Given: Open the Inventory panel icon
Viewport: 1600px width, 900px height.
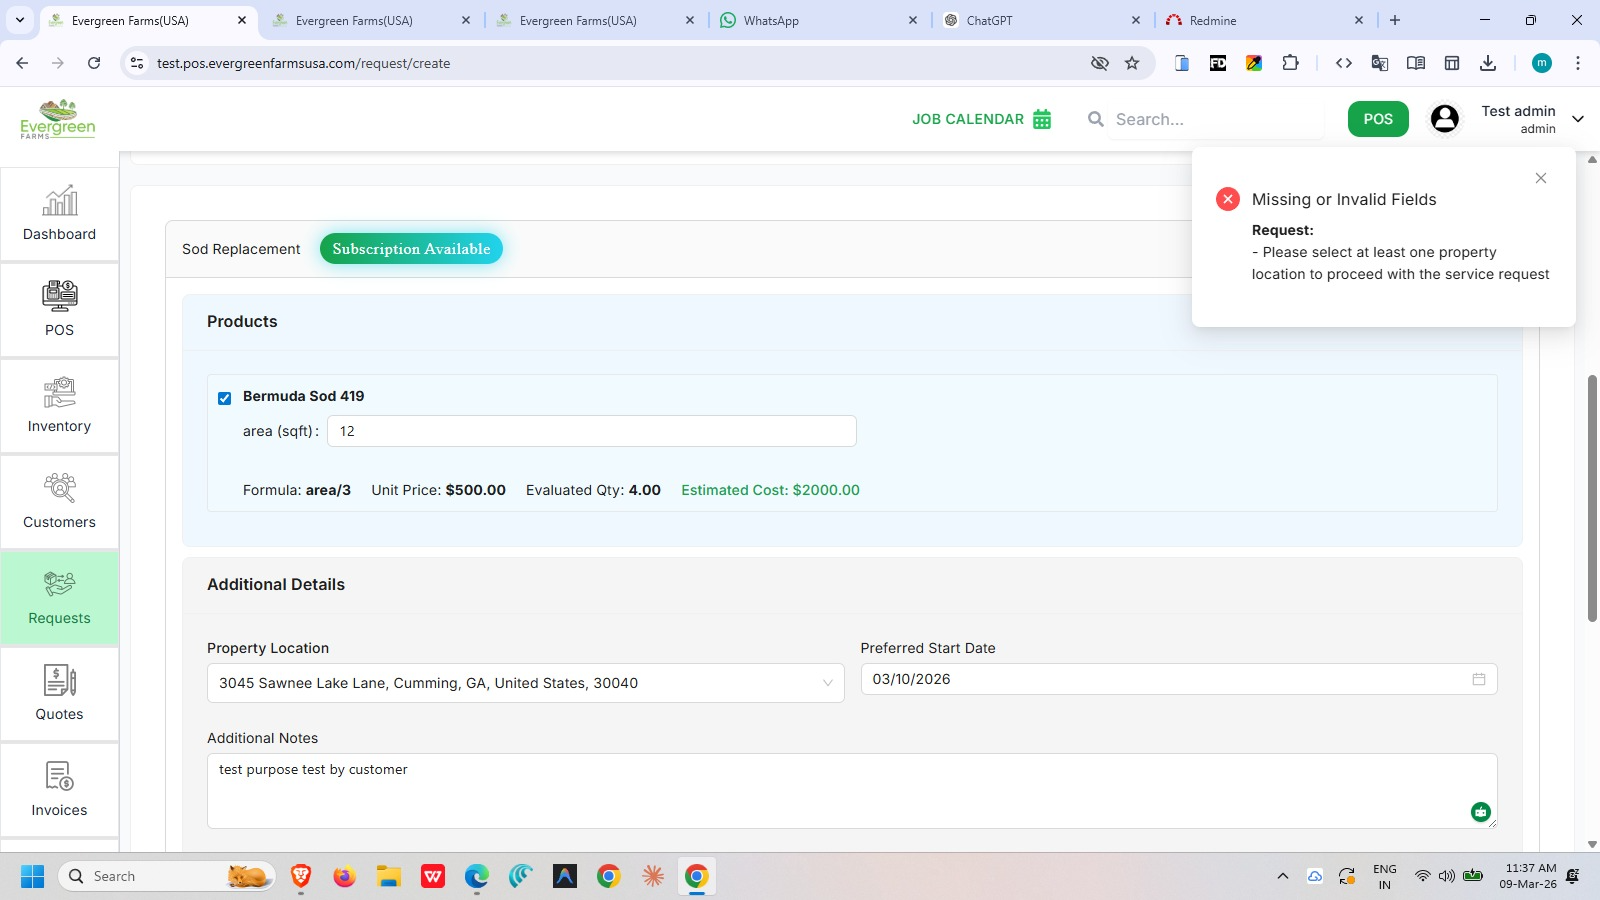Looking at the screenshot, I should [59, 392].
